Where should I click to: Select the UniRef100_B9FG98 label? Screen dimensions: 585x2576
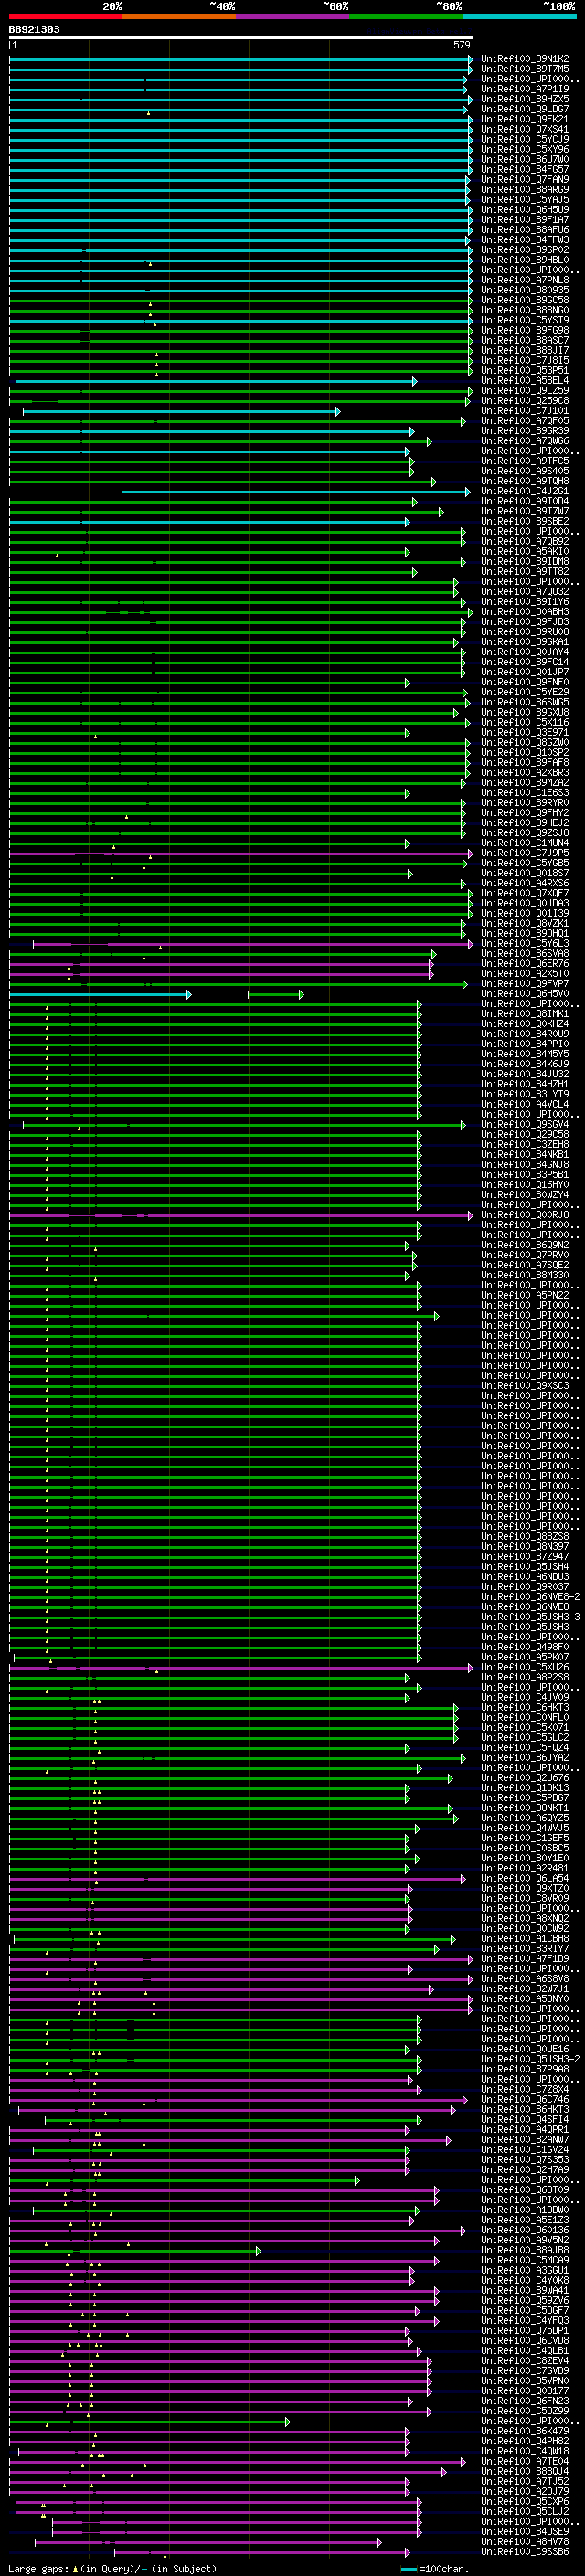point(525,330)
